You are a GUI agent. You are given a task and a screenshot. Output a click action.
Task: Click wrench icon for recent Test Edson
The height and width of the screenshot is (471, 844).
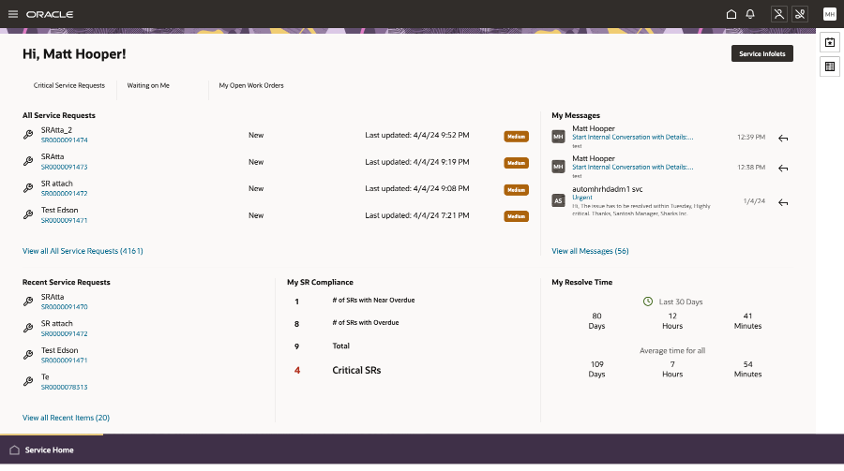pos(28,355)
